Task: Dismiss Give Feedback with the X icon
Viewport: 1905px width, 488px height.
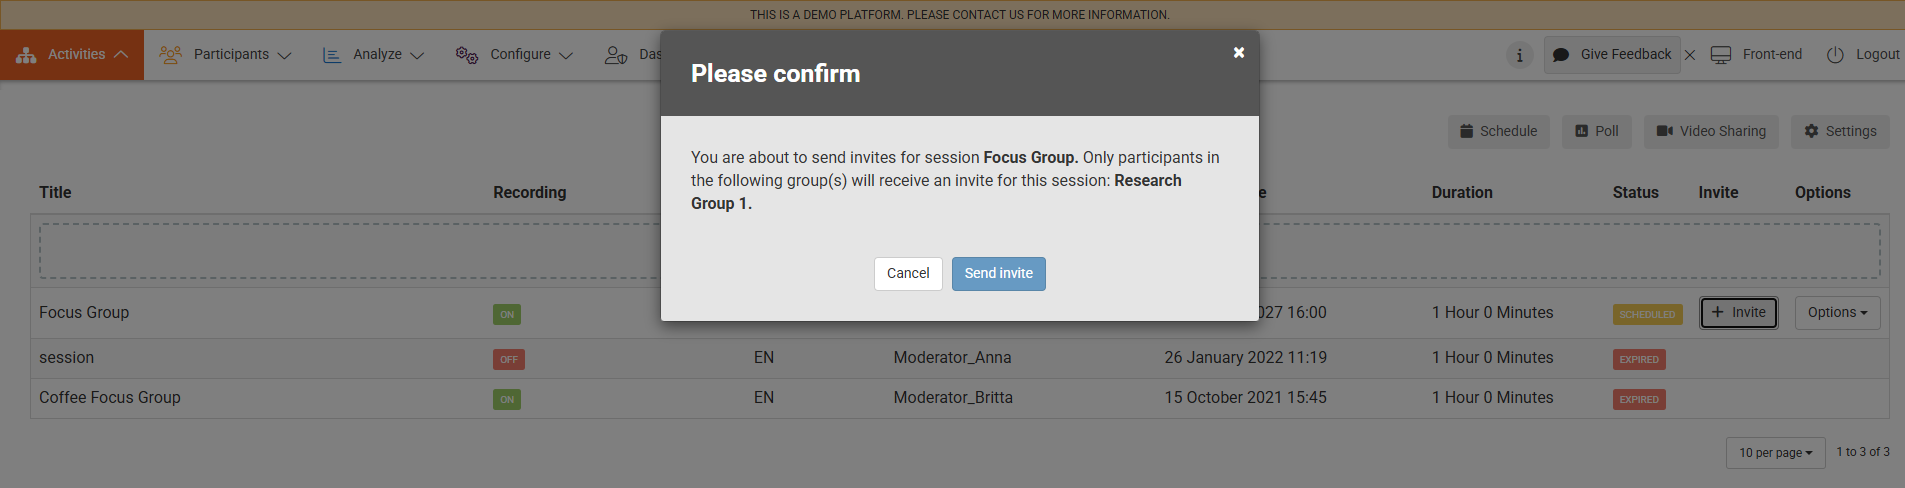Action: 1690,55
